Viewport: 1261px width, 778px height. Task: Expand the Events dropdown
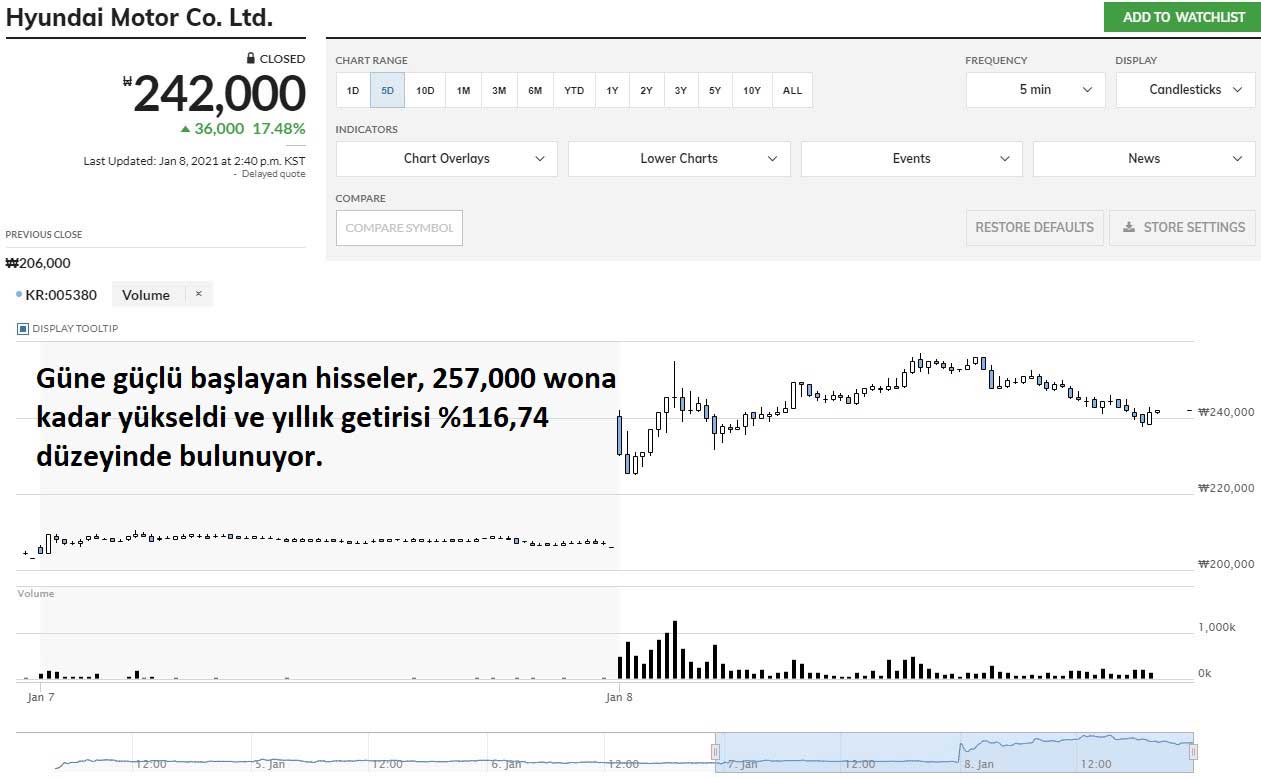[x=912, y=159]
